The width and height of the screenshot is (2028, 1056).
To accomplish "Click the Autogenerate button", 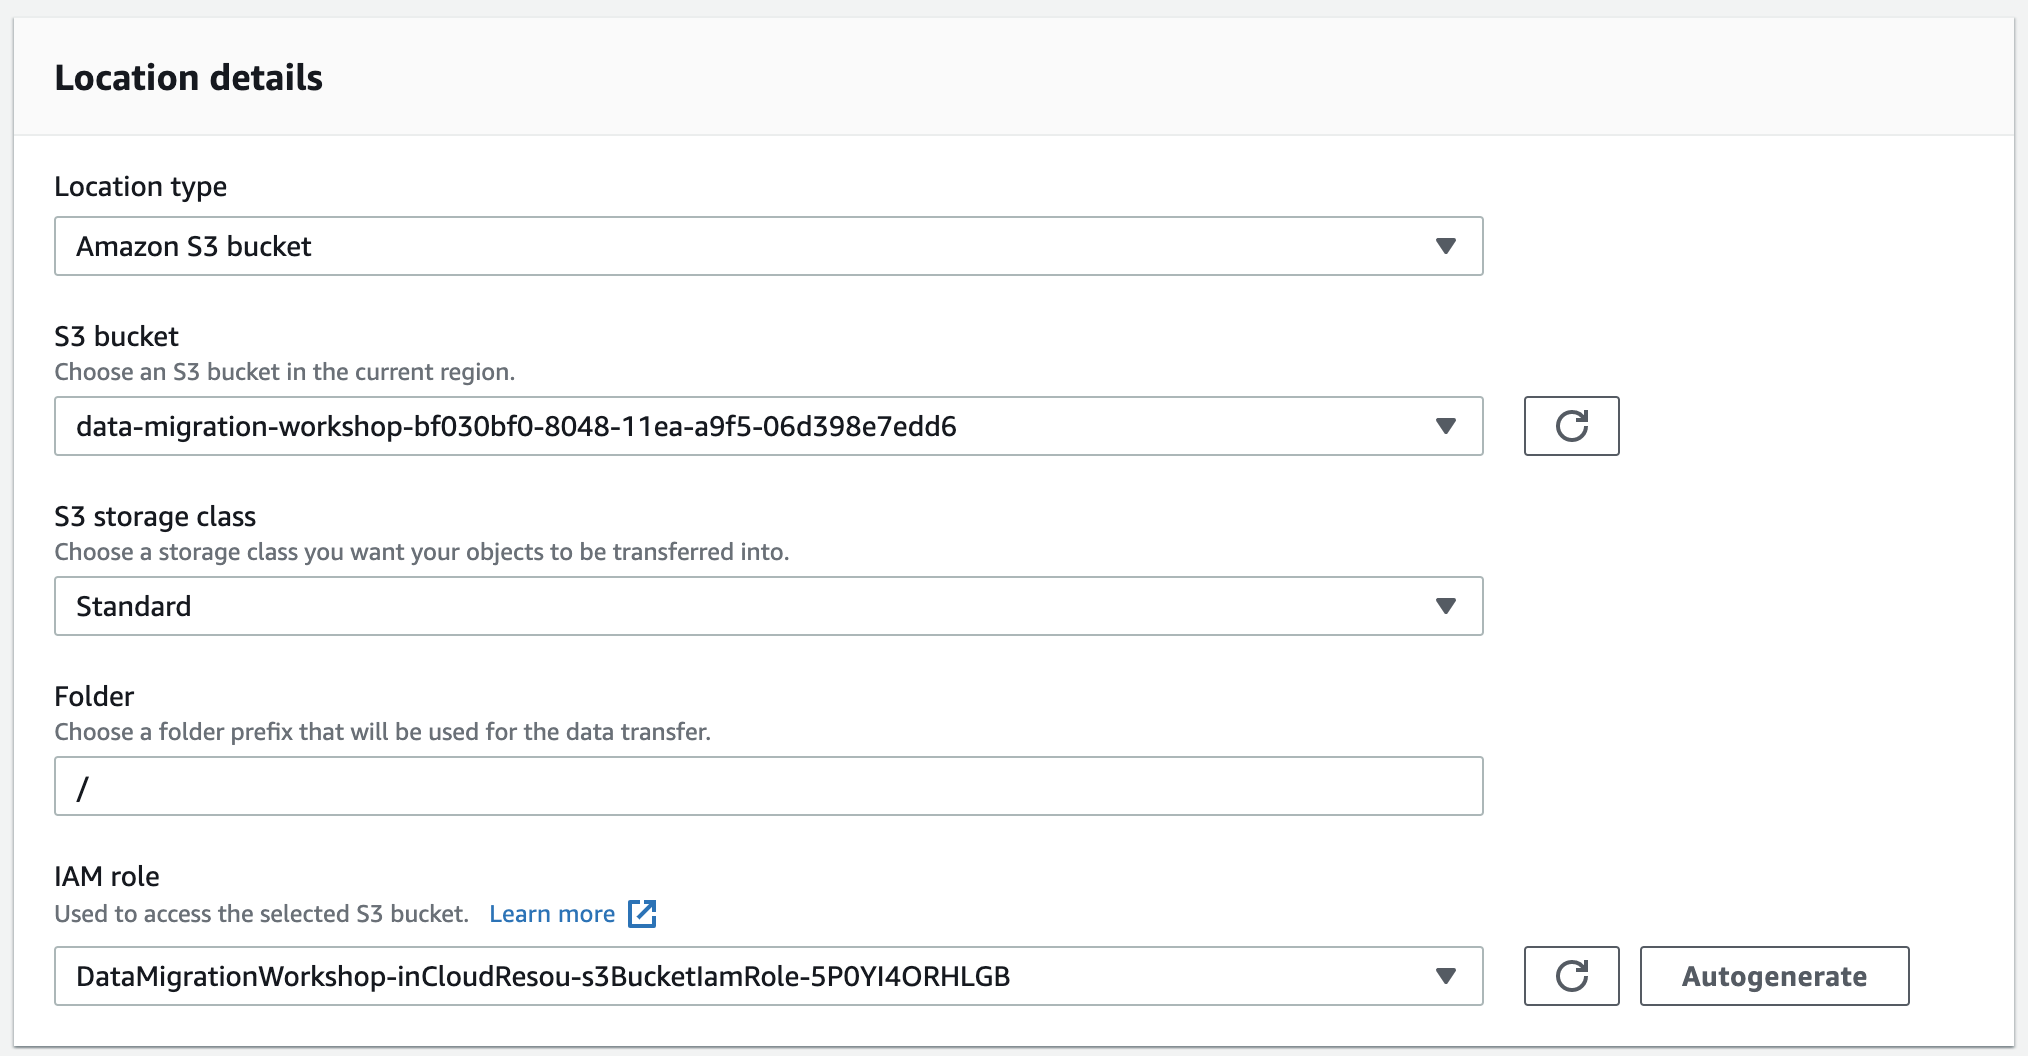I will [1774, 976].
